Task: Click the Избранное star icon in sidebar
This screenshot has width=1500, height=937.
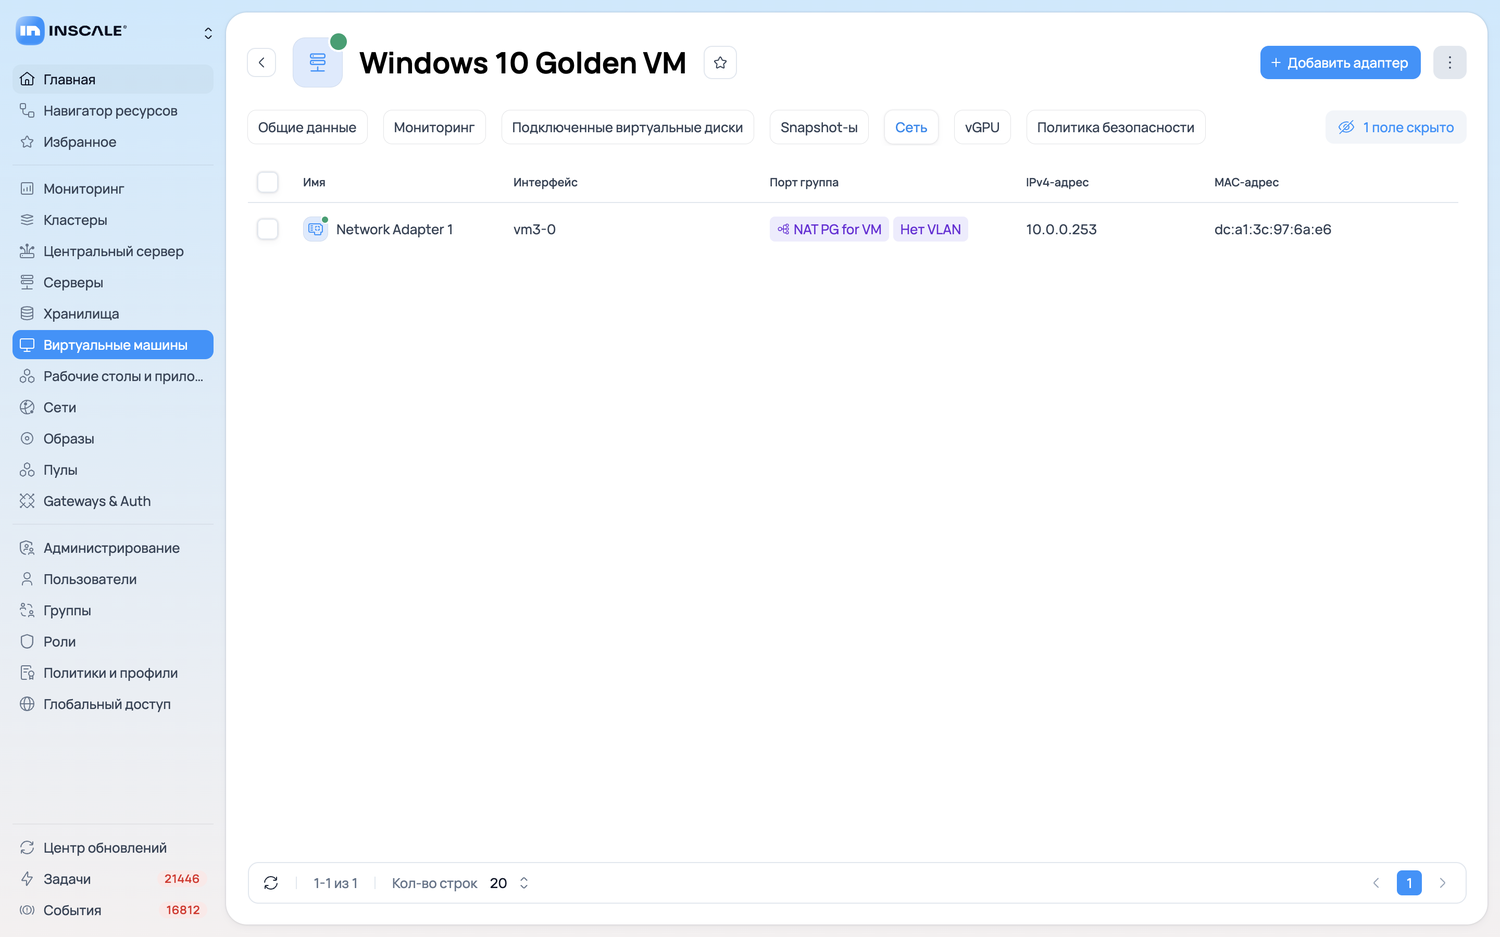Action: 27,142
